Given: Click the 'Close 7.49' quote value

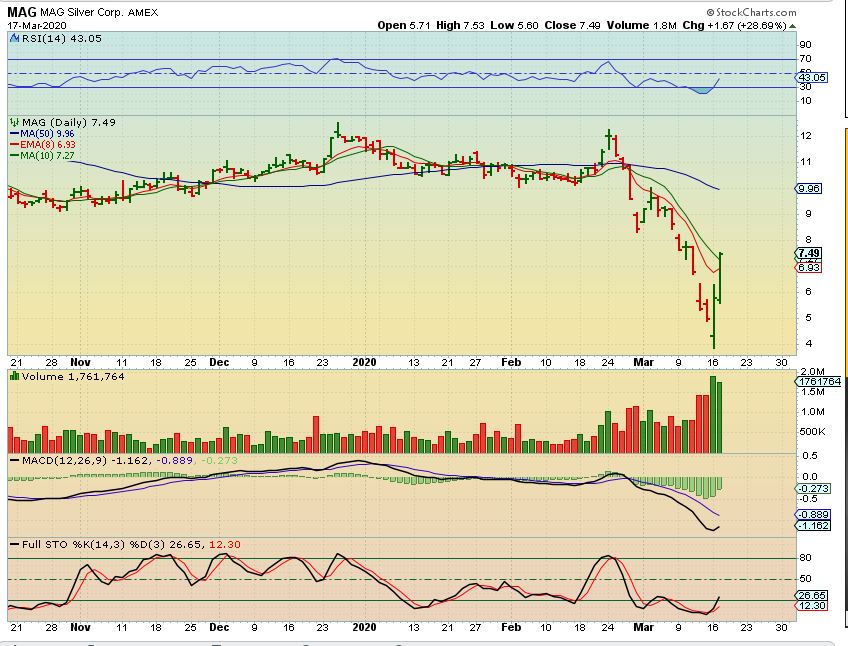Looking at the screenshot, I should click(572, 25).
